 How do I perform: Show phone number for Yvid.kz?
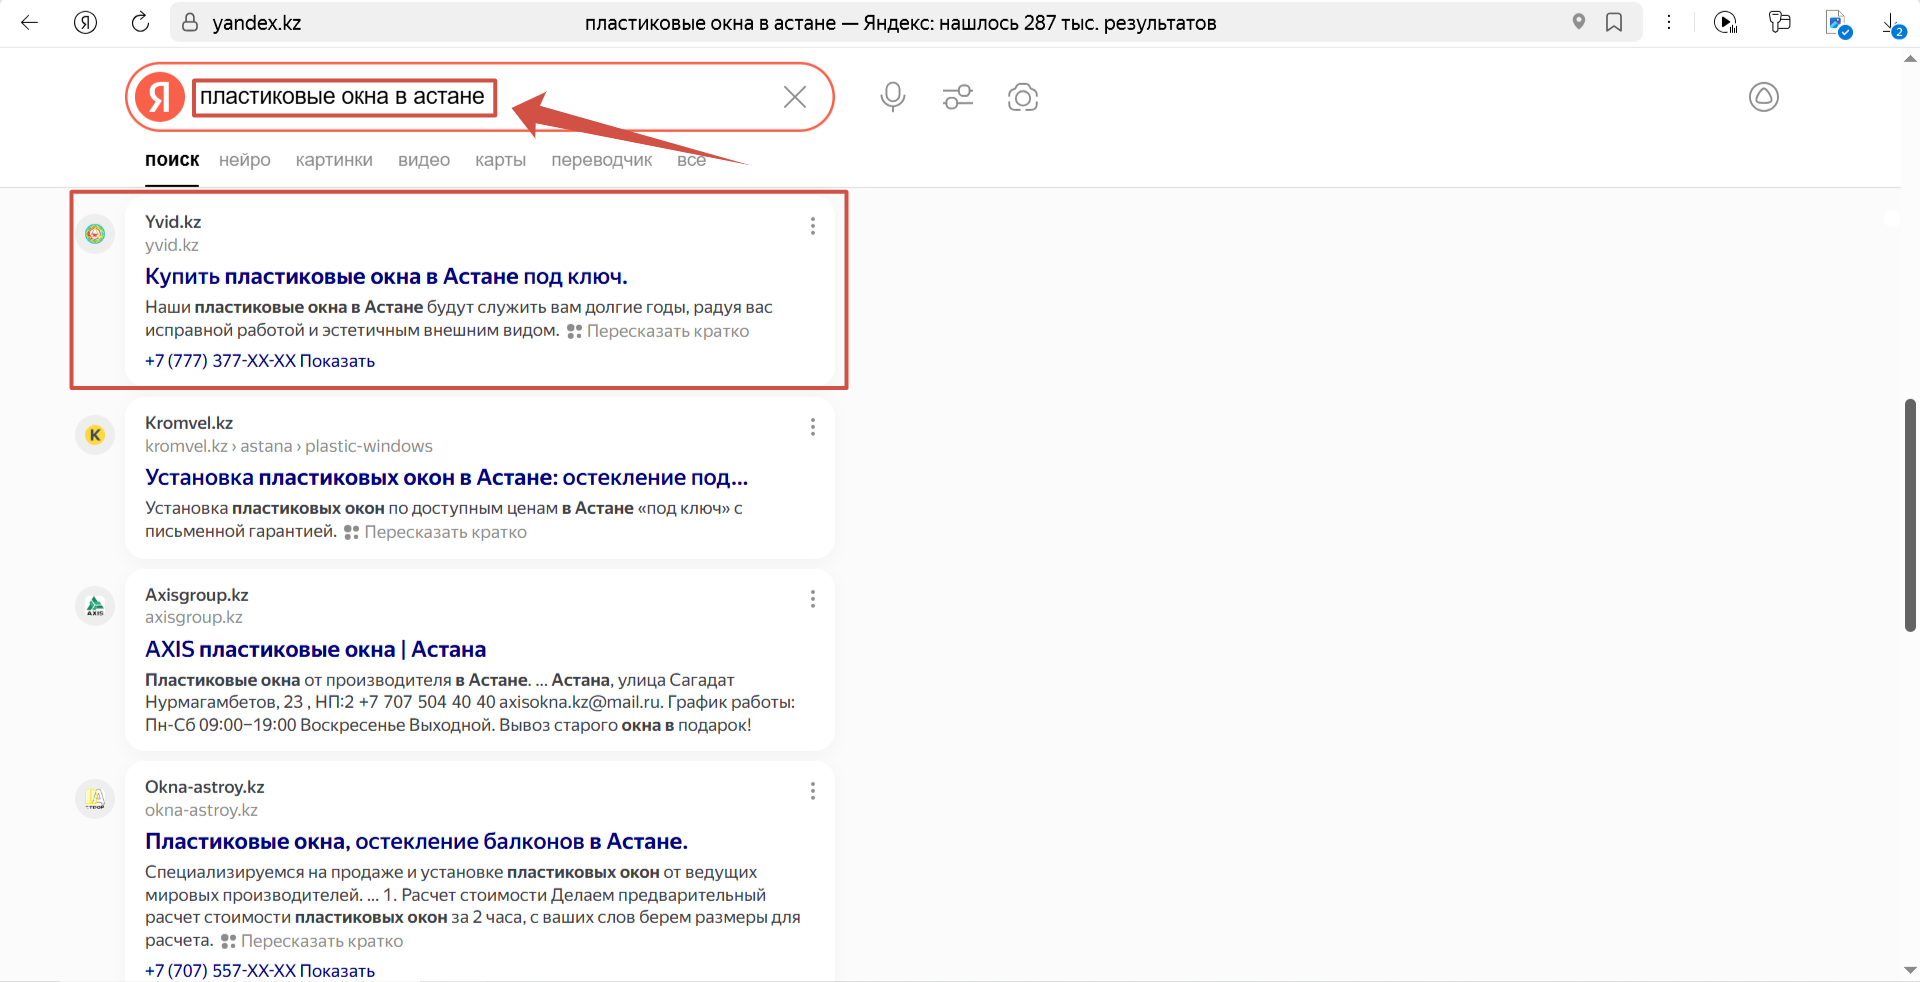click(337, 361)
